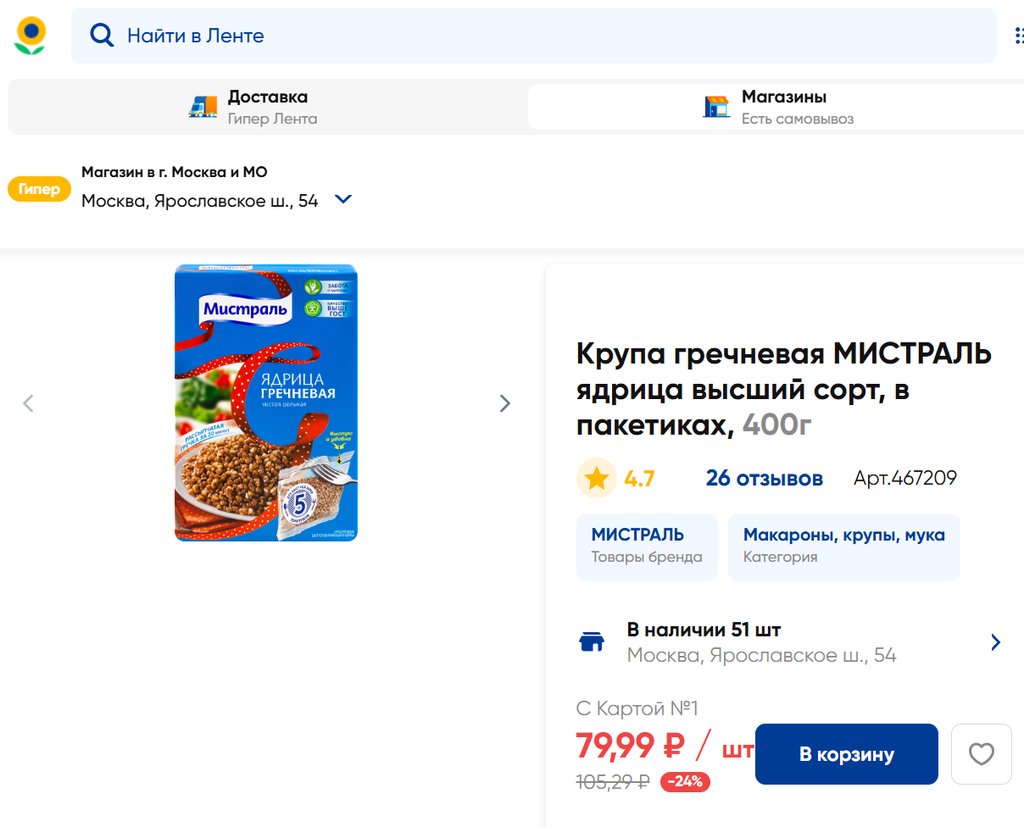Click the search magnifier icon
1024x827 pixels.
point(101,36)
